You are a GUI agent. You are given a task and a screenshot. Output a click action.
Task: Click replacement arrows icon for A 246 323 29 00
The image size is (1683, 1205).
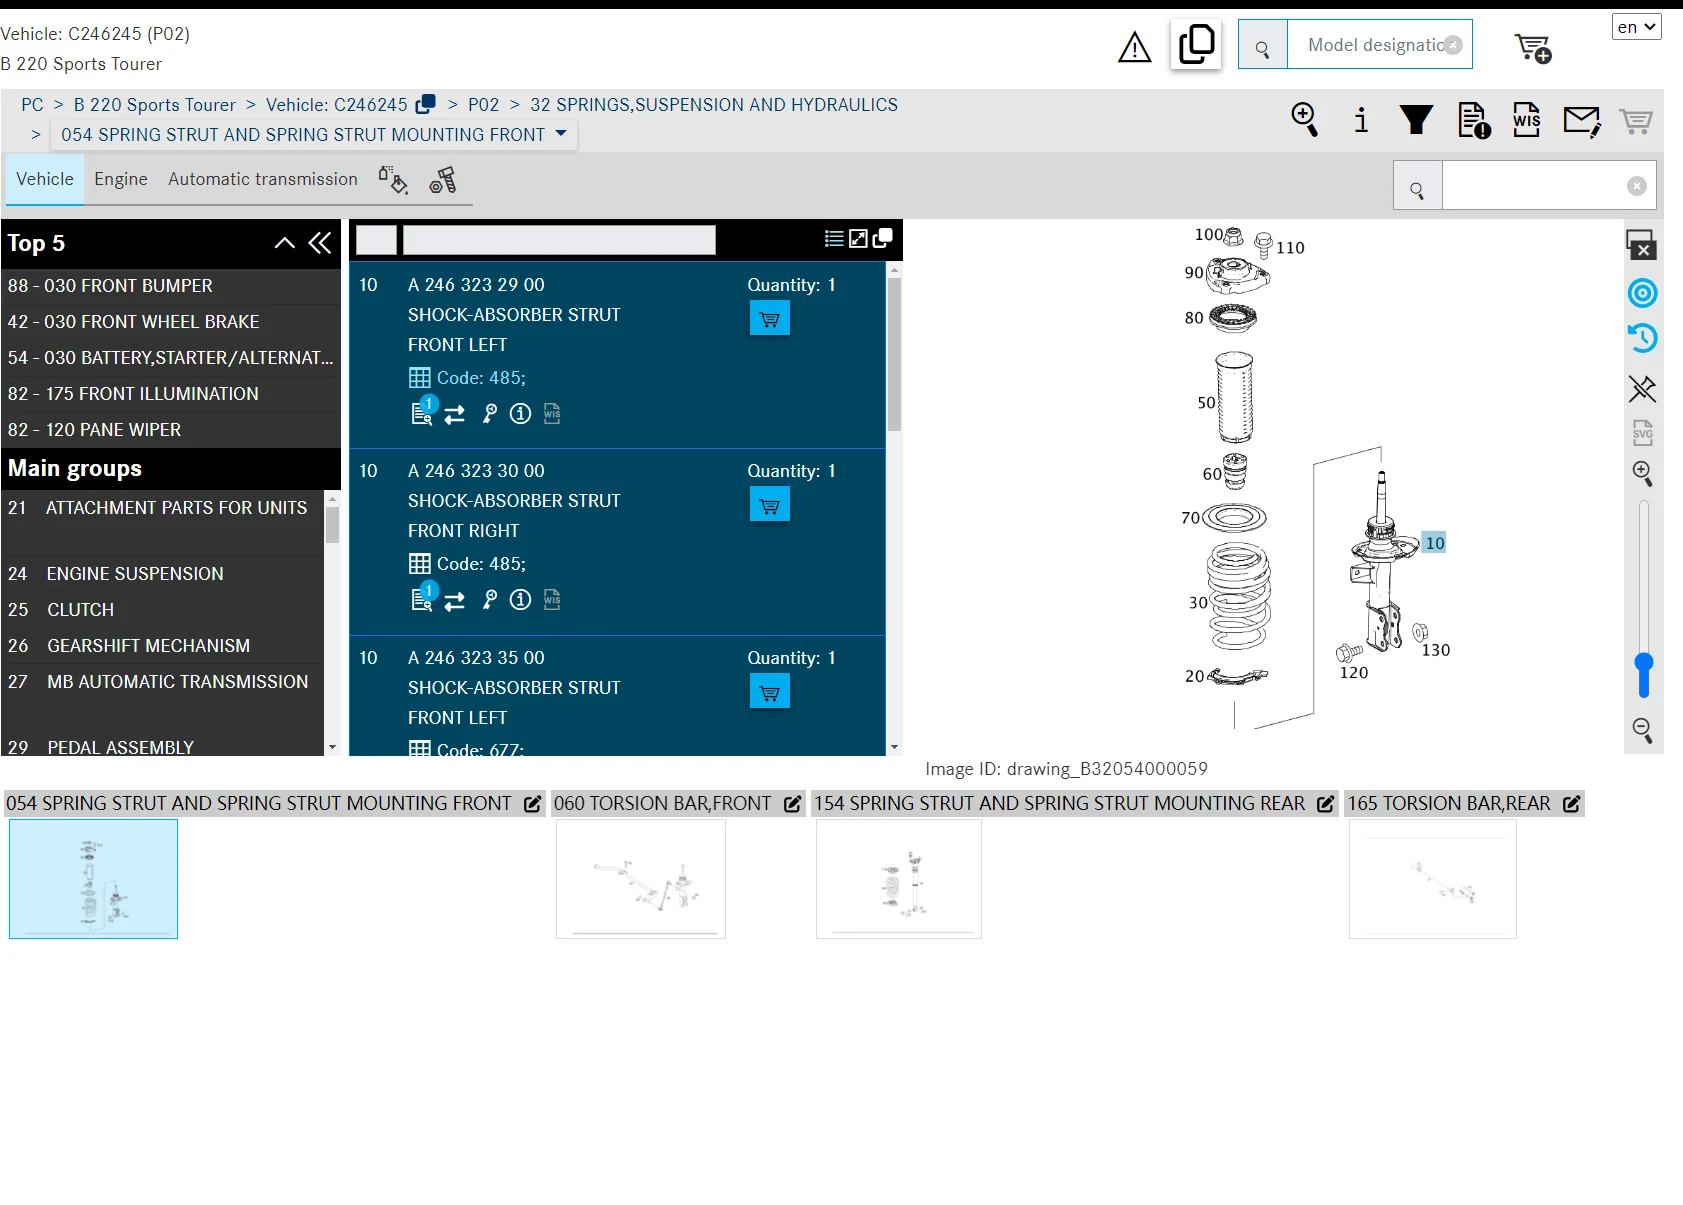click(455, 415)
